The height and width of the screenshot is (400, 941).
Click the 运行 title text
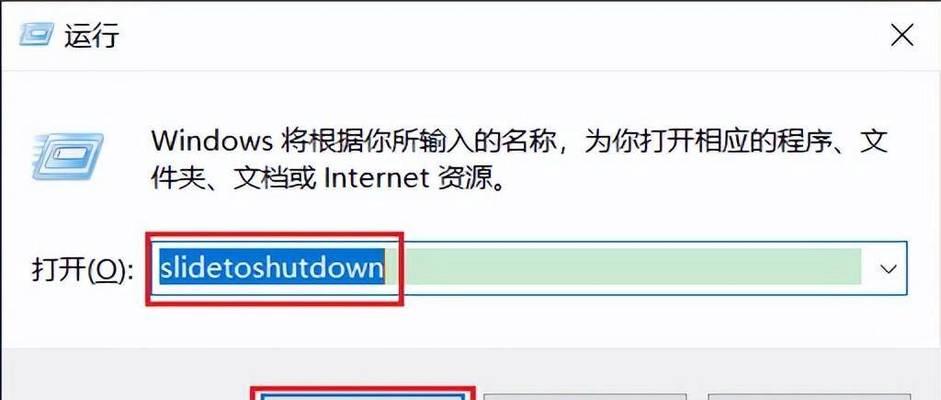92,36
